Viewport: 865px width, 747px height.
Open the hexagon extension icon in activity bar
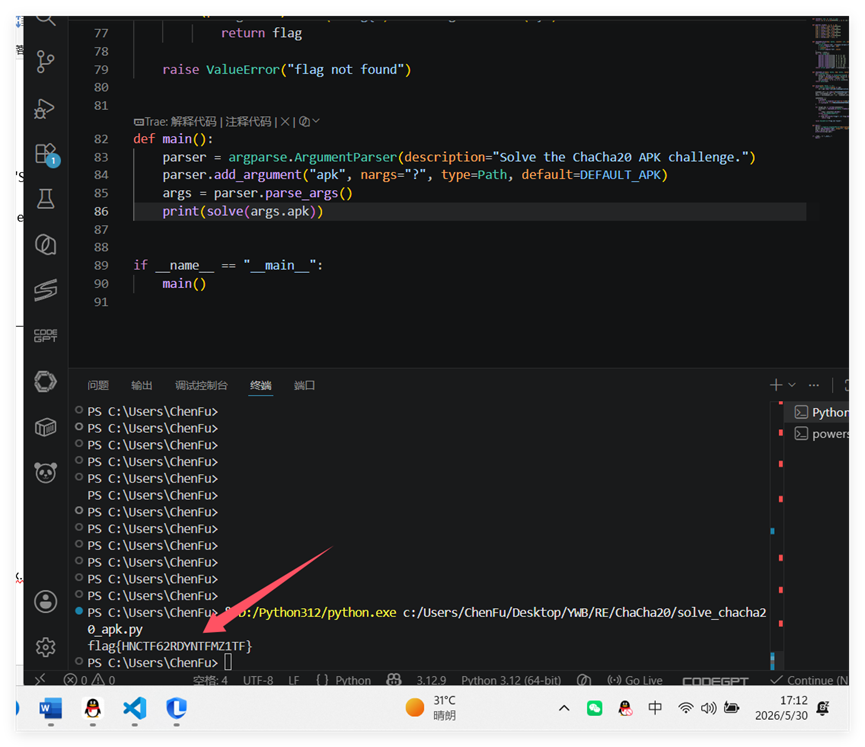point(45,381)
